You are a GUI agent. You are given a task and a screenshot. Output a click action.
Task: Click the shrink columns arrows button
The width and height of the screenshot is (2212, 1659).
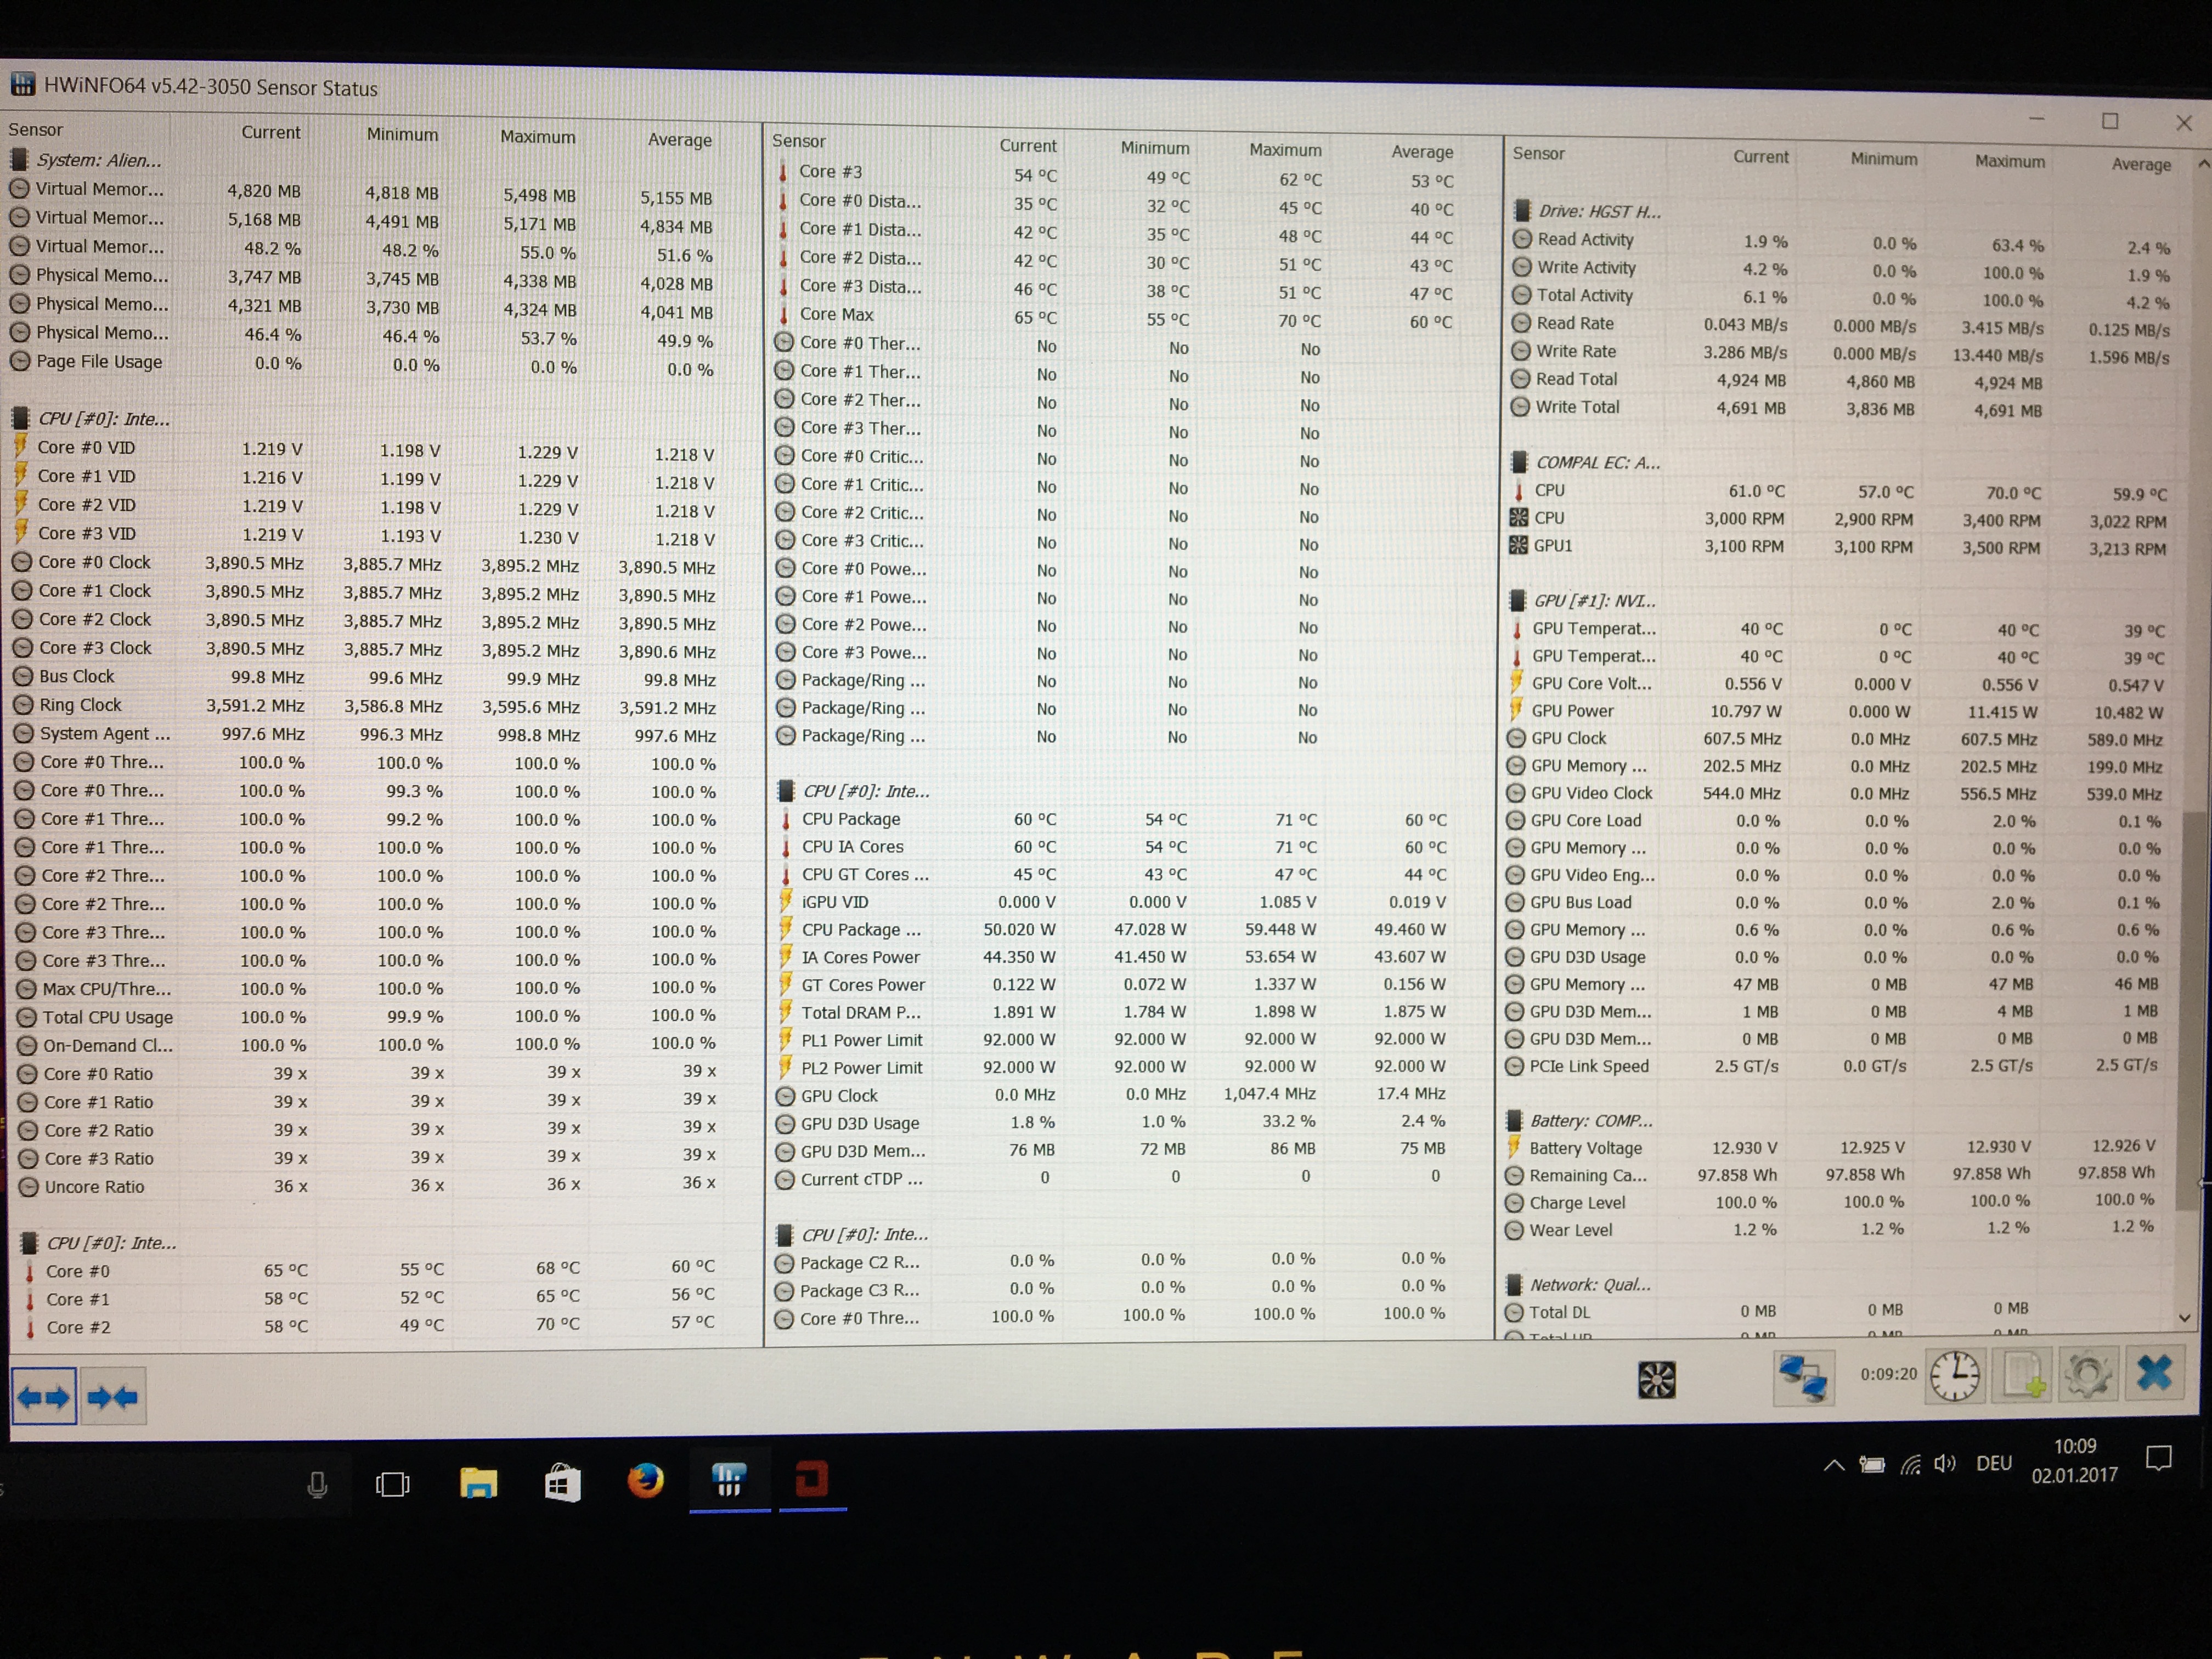click(x=113, y=1396)
